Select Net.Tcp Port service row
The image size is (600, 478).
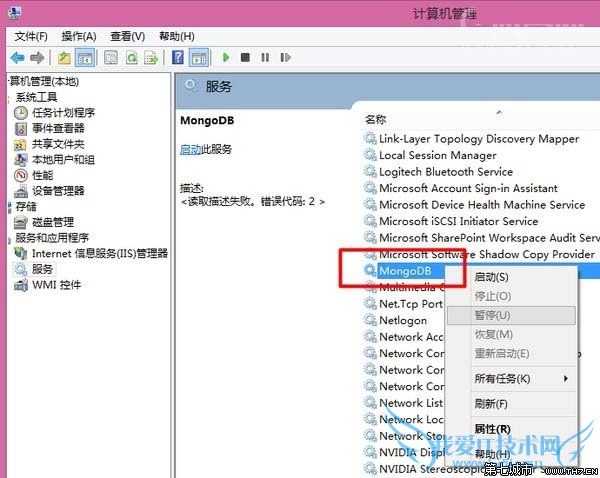tap(411, 304)
